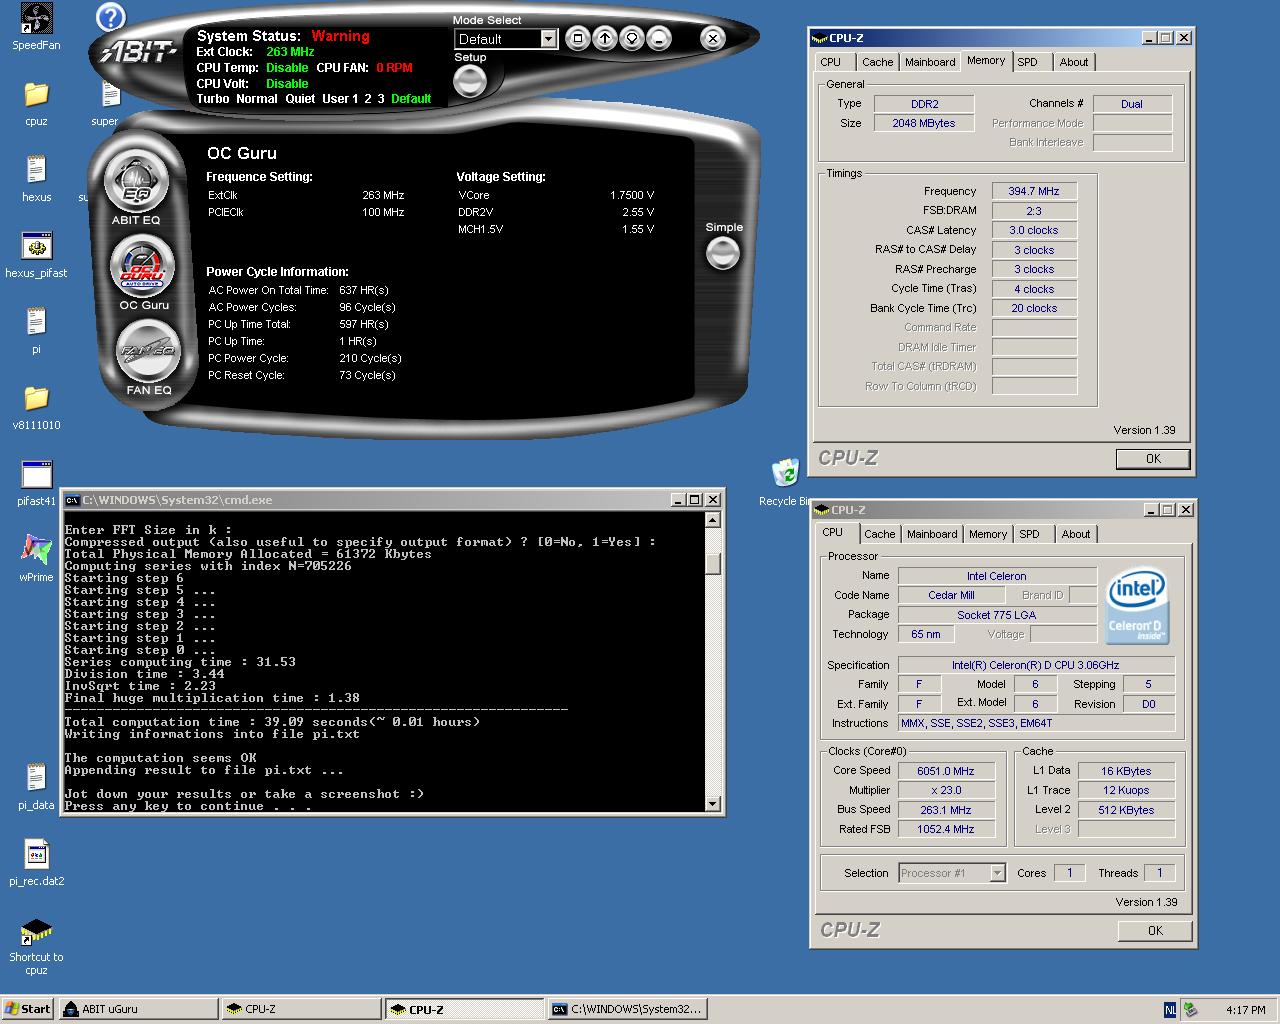The width and height of the screenshot is (1280, 1024).
Task: Open Mainboard tab in CPU-Z processor window
Action: coord(932,534)
